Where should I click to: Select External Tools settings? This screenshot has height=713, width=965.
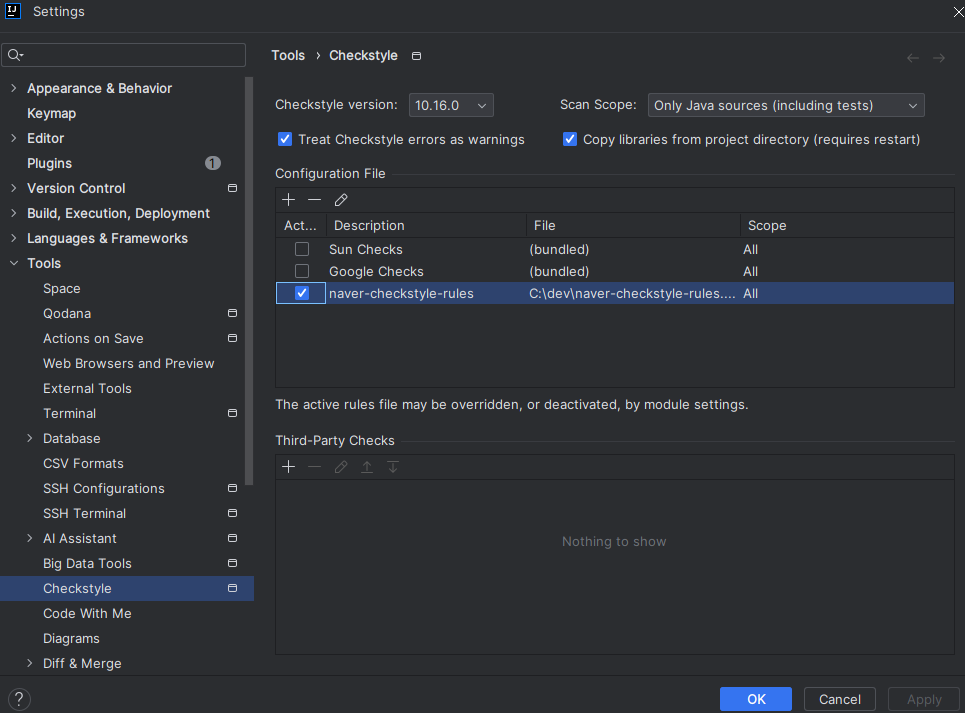pyautogui.click(x=87, y=388)
